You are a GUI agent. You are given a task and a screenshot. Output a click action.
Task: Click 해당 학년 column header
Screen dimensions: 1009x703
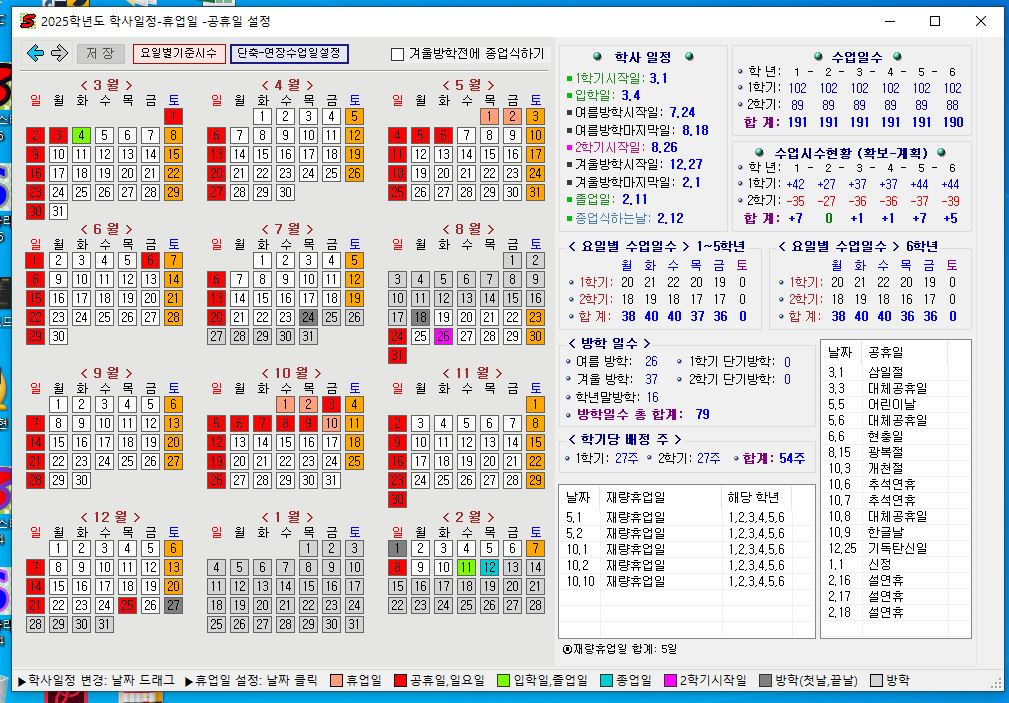(756, 497)
